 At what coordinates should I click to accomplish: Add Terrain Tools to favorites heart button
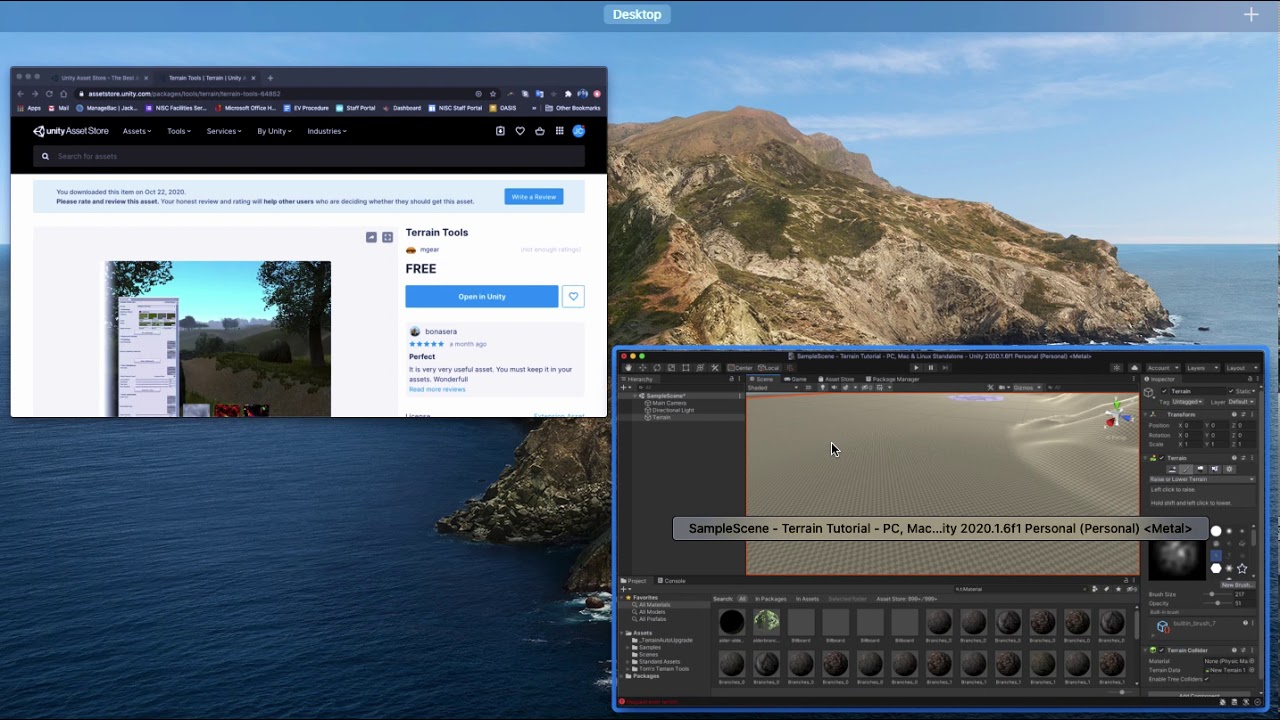[573, 296]
